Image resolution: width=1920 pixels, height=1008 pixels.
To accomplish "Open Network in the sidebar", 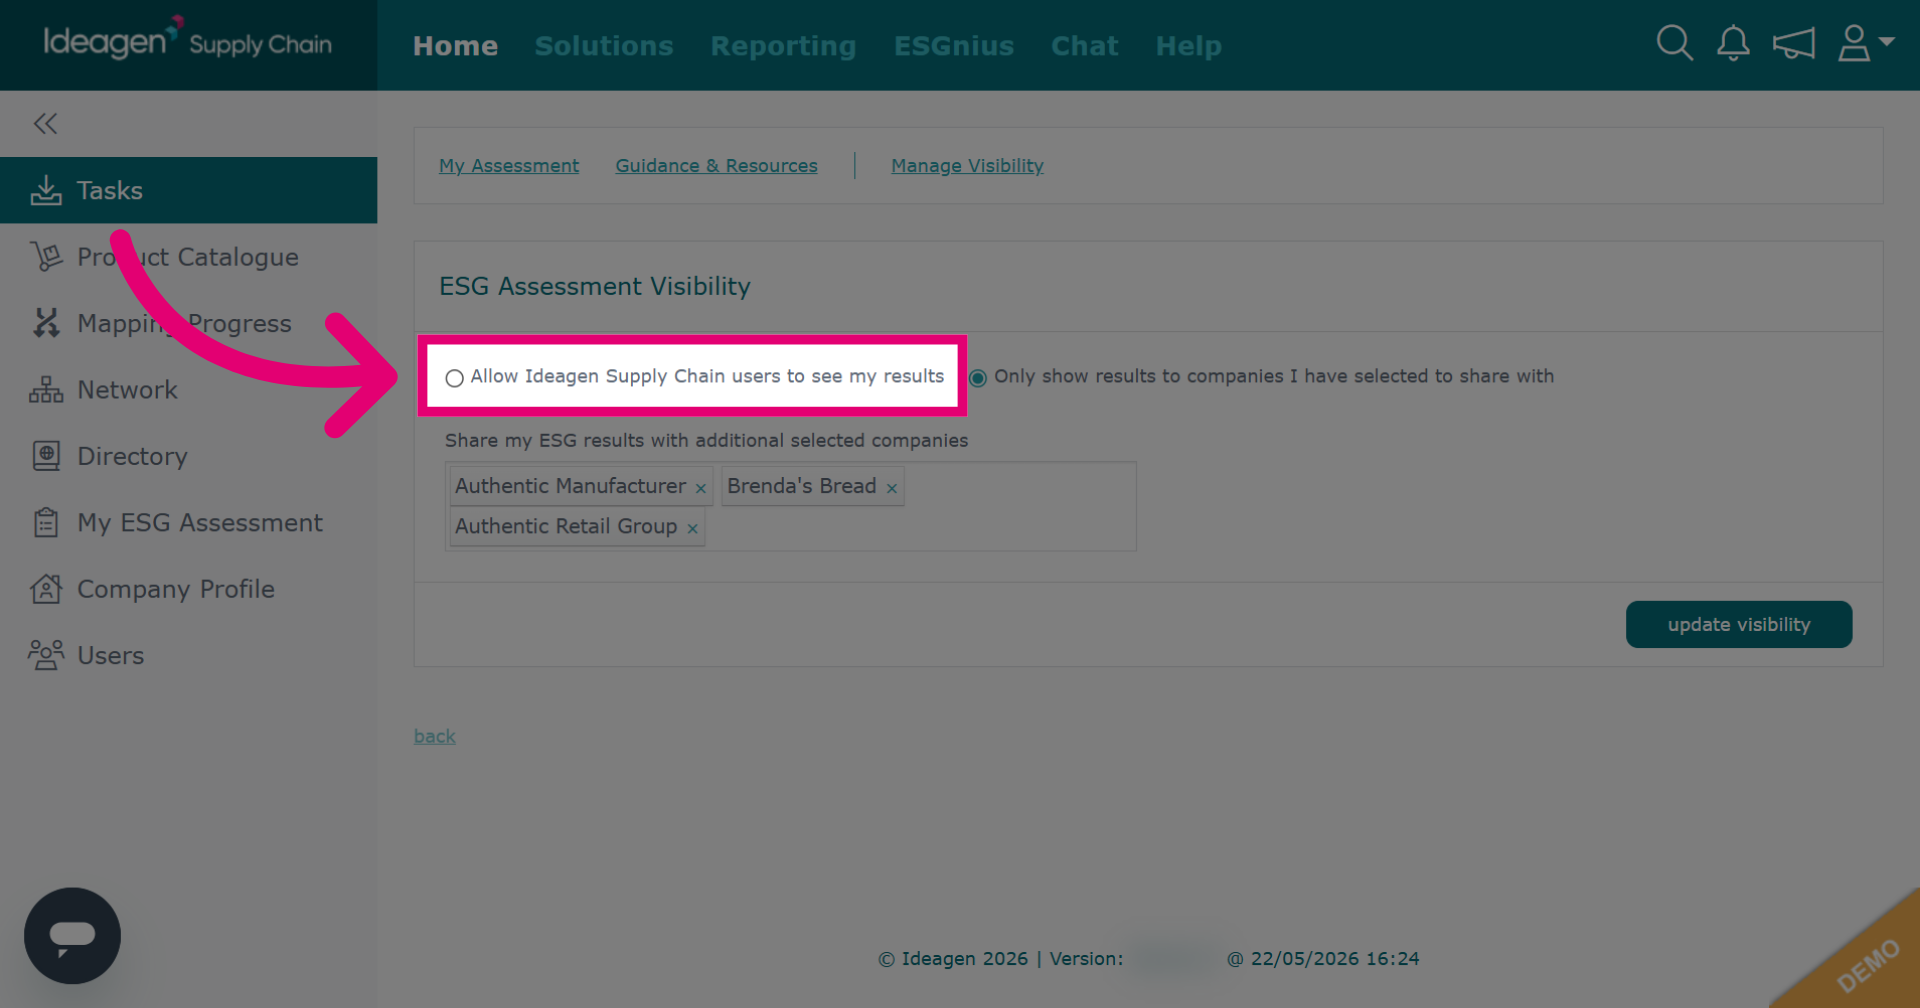I will [188, 390].
